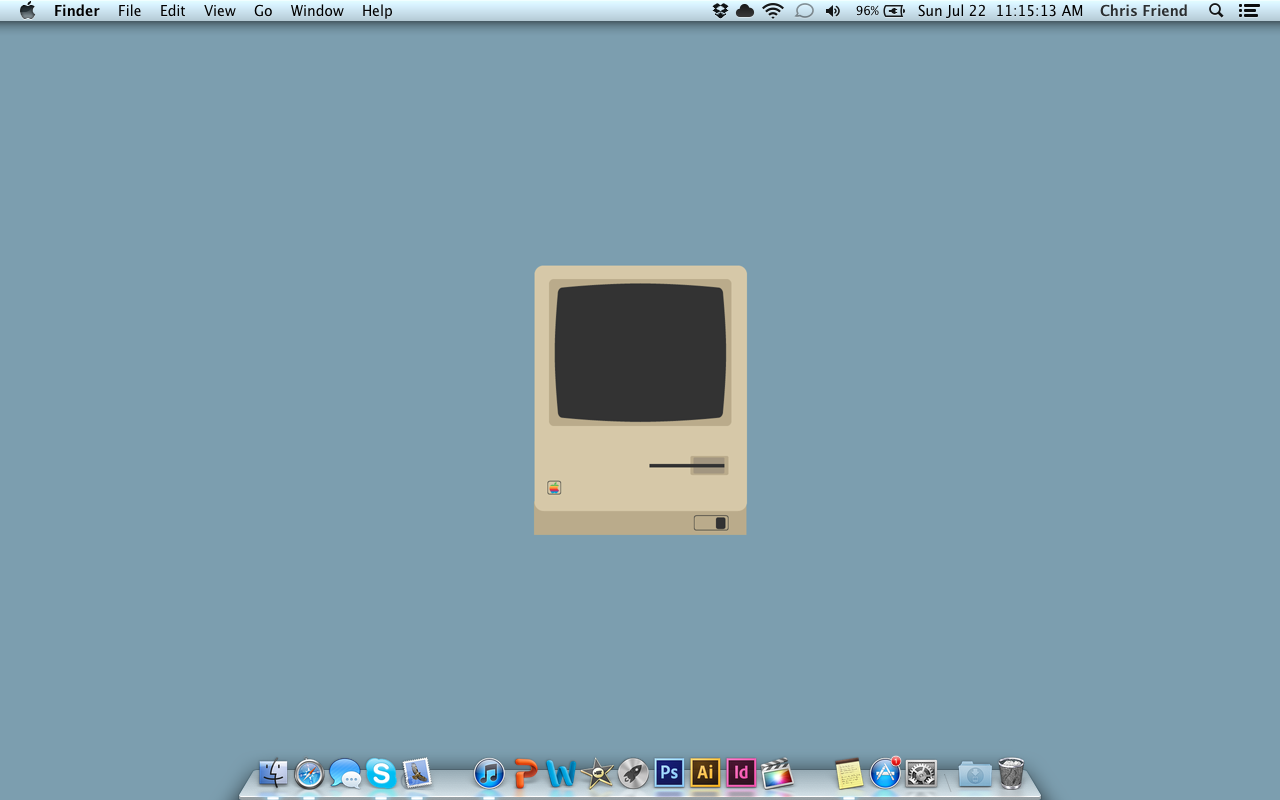Image resolution: width=1280 pixels, height=800 pixels.
Task: Launch Photoshop from the Dock
Action: 669,773
